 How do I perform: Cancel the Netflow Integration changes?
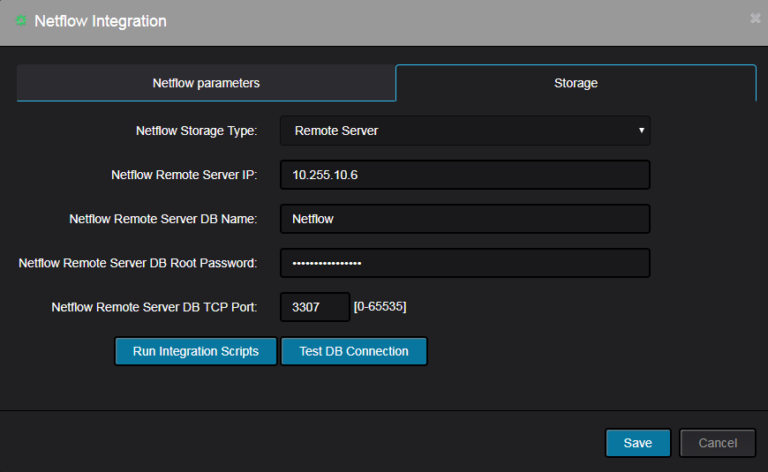717,443
